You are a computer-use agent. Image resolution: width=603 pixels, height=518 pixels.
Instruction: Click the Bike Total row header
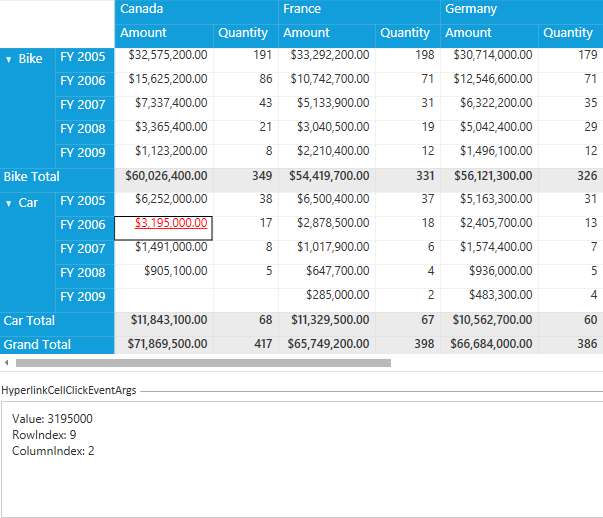pos(57,180)
